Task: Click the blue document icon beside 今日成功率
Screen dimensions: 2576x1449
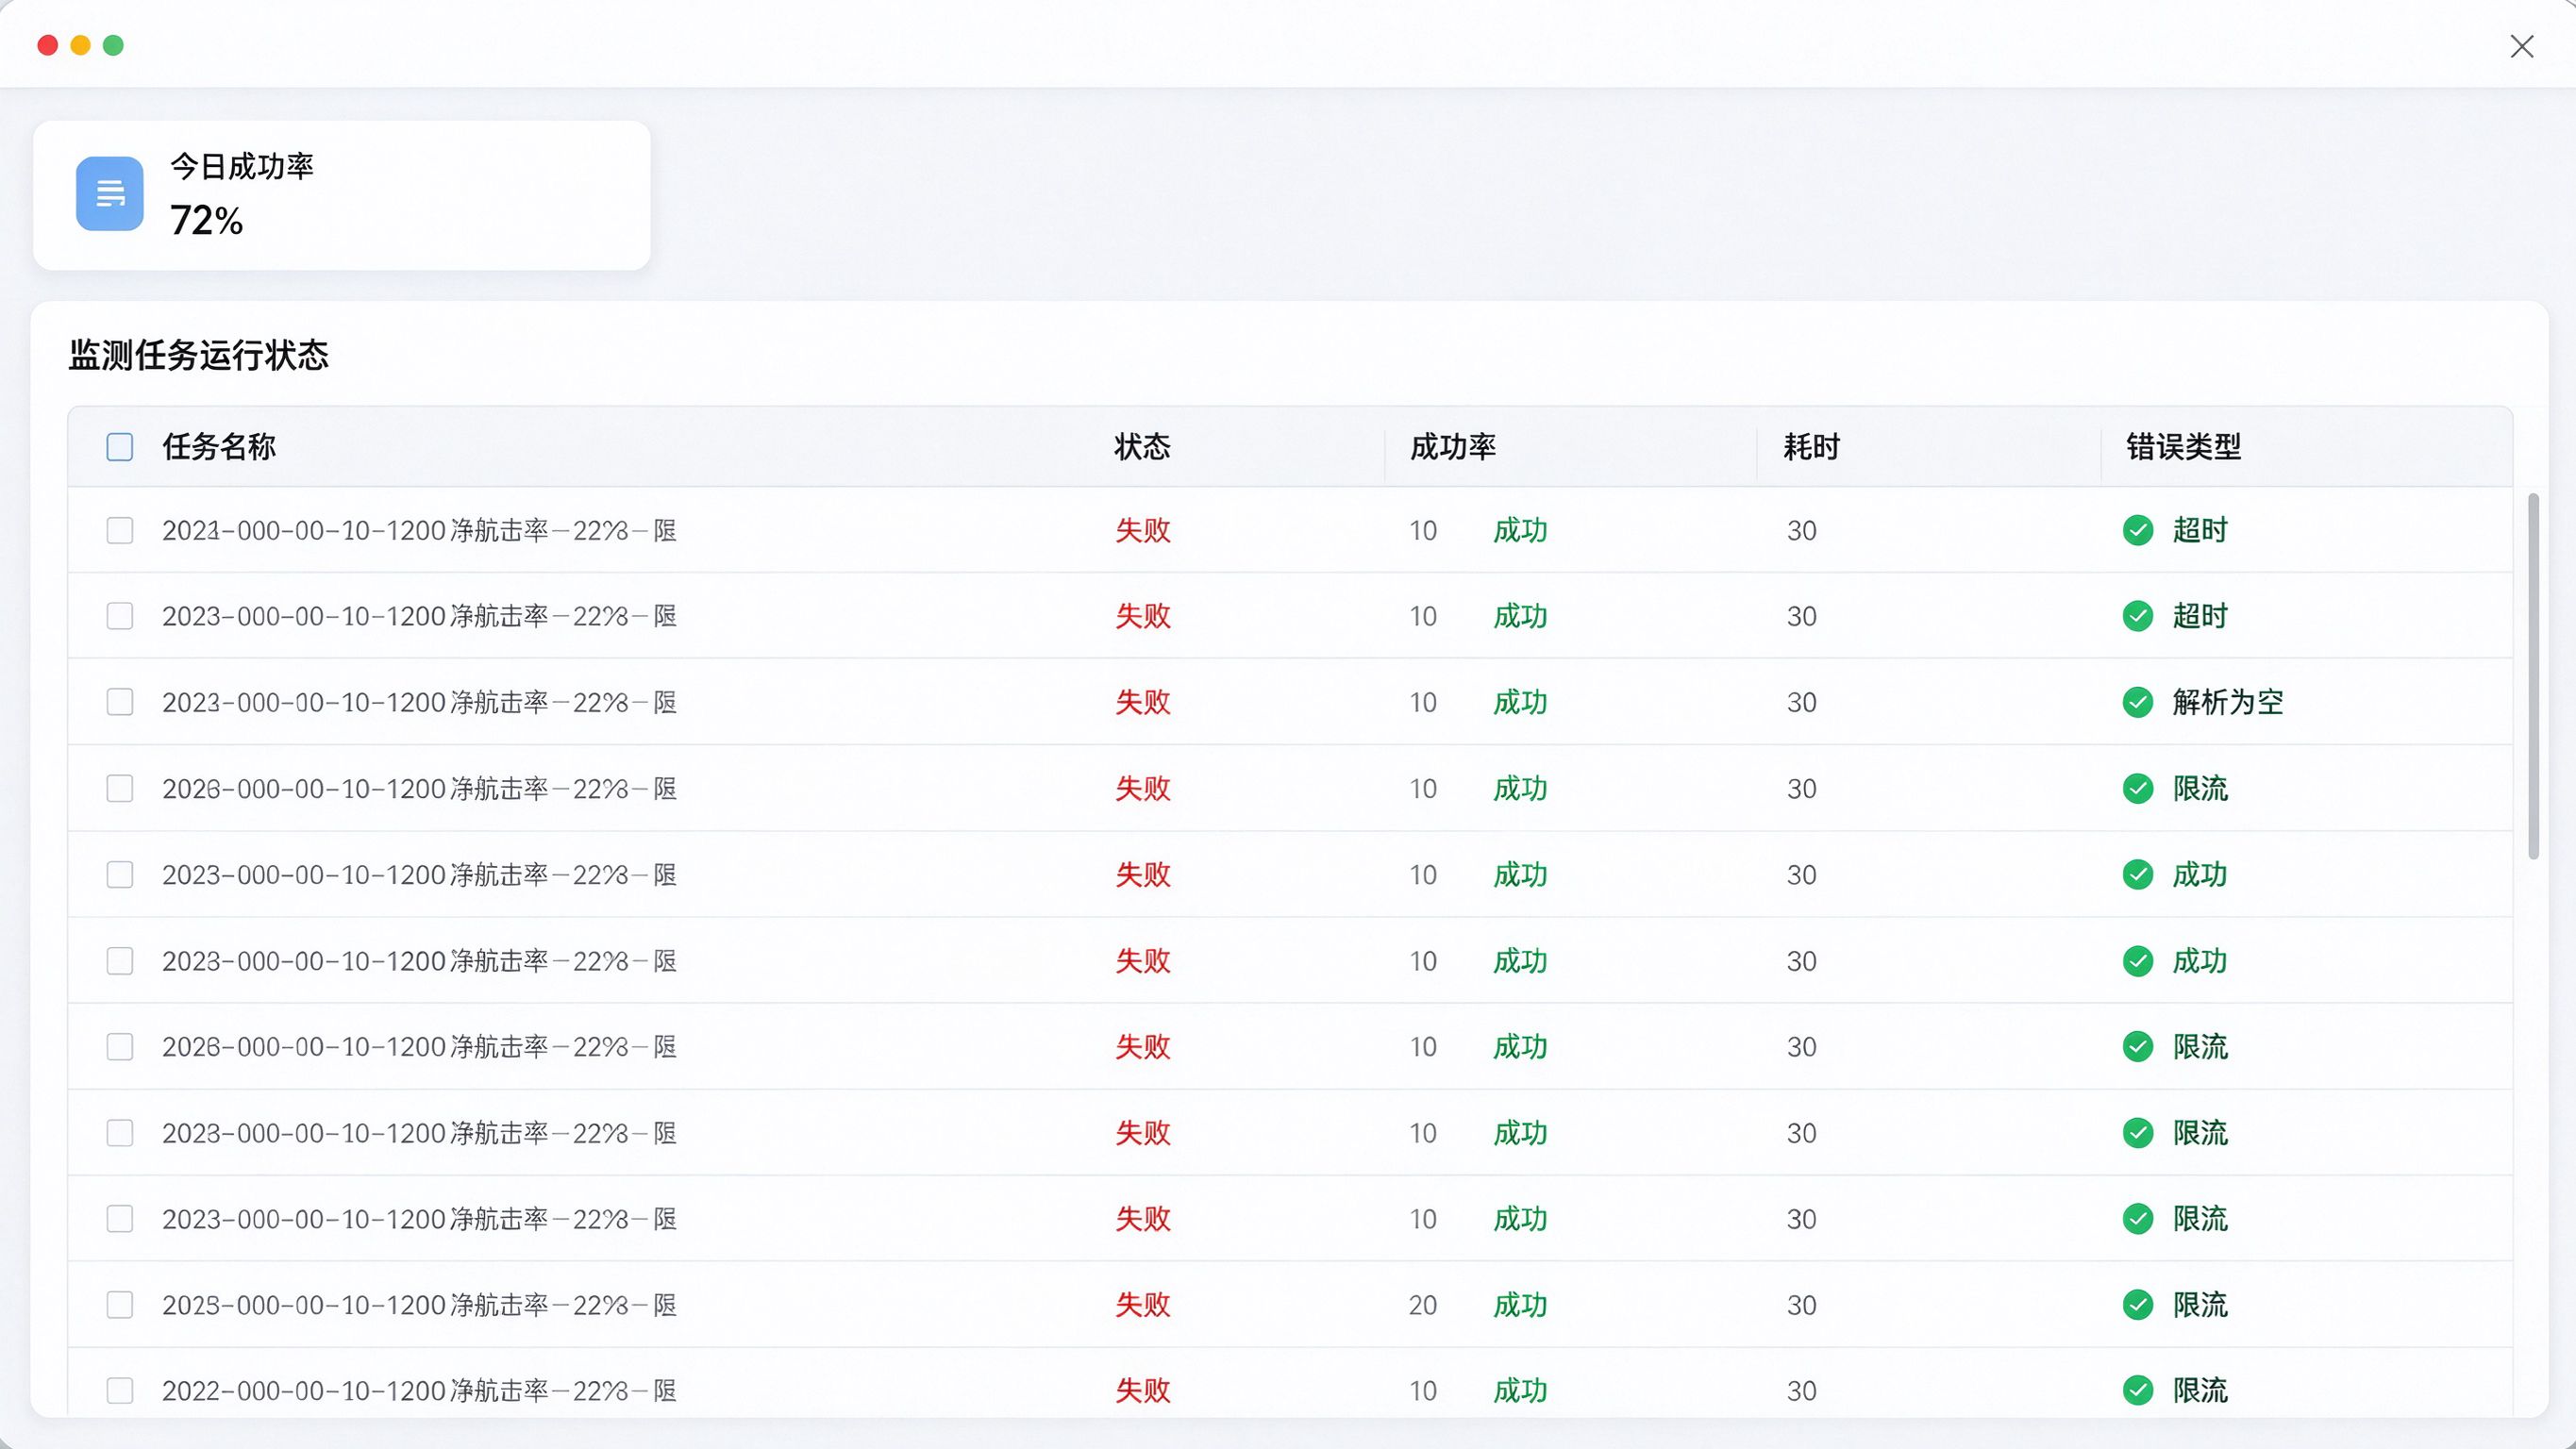Action: pyautogui.click(x=110, y=194)
